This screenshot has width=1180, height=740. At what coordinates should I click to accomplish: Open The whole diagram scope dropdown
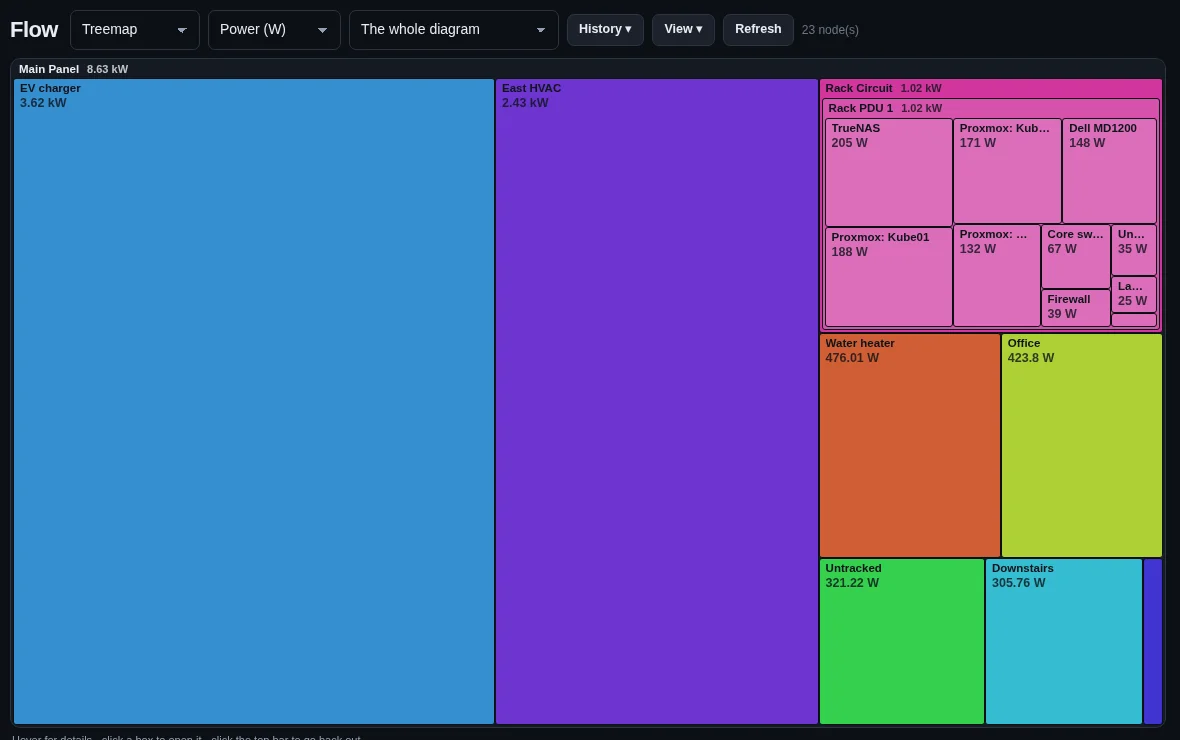(x=454, y=29)
